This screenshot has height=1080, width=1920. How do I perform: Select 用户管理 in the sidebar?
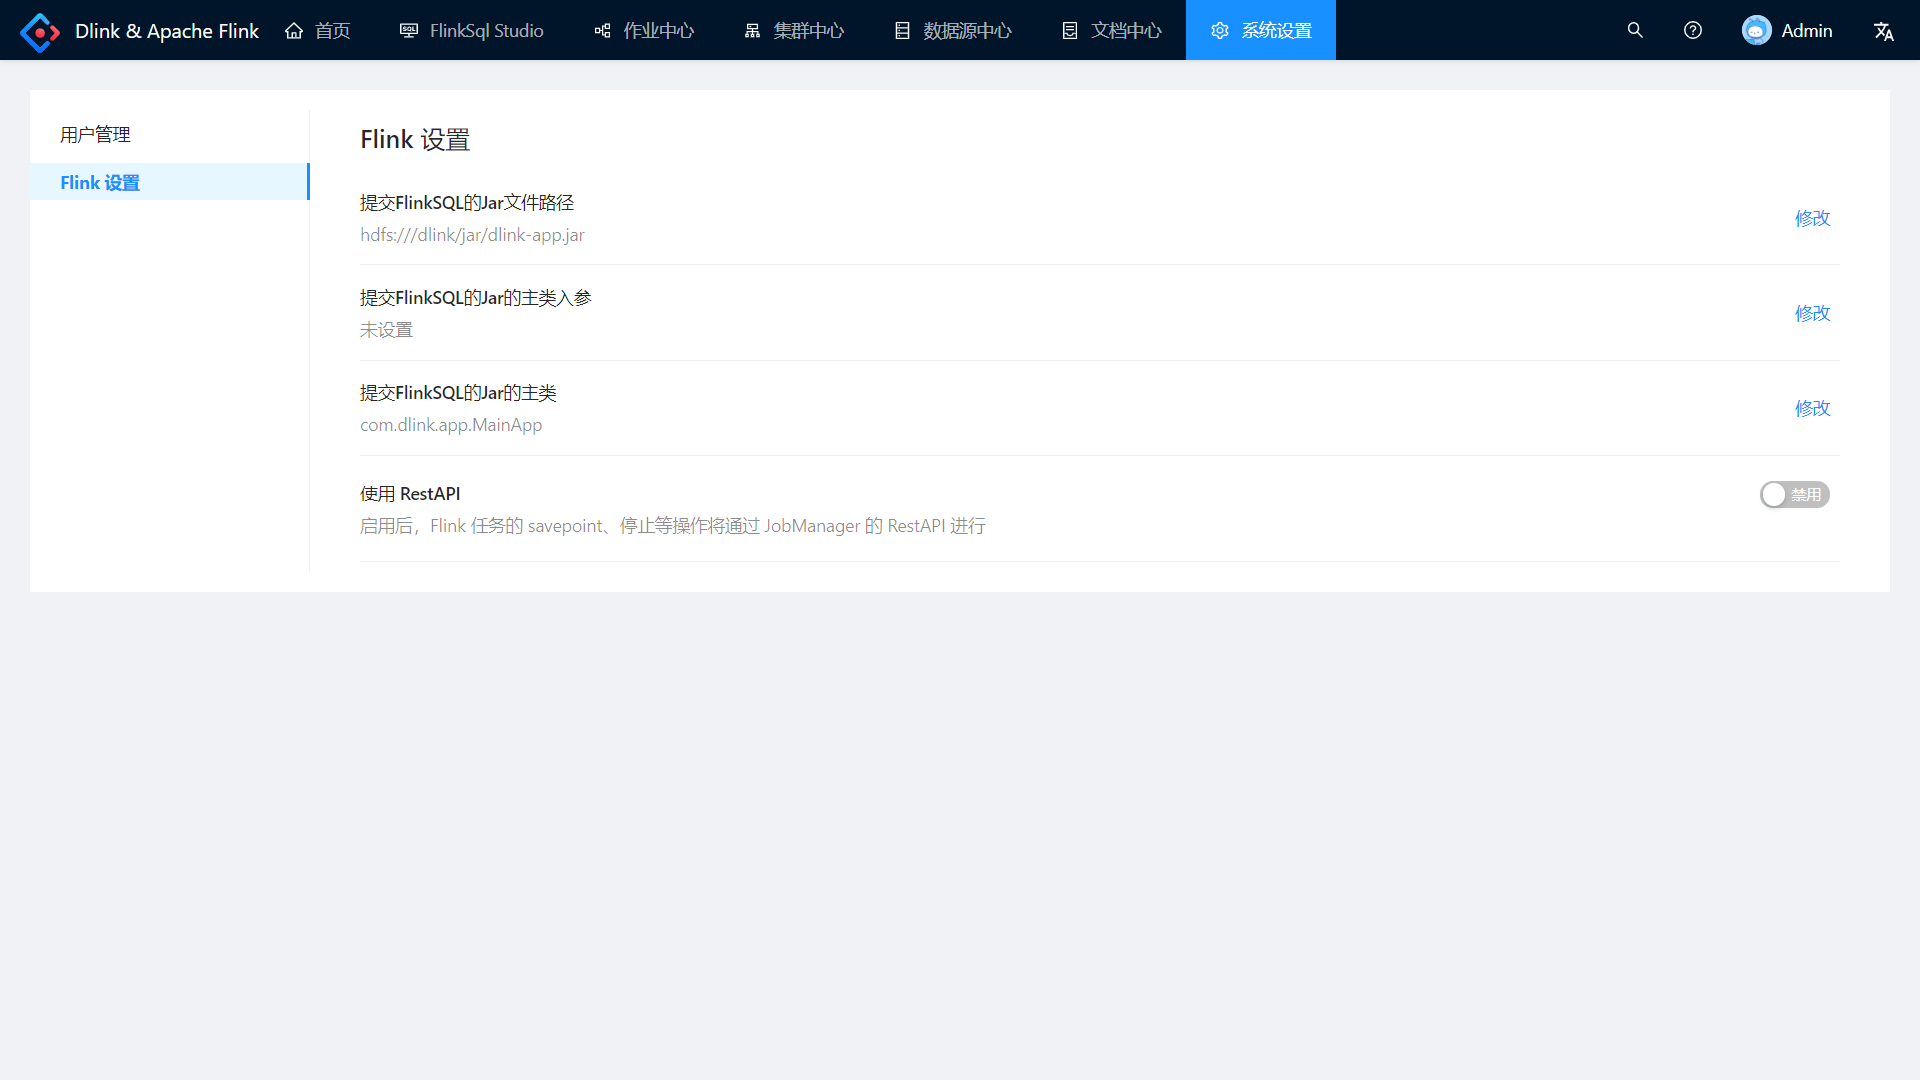pyautogui.click(x=95, y=135)
